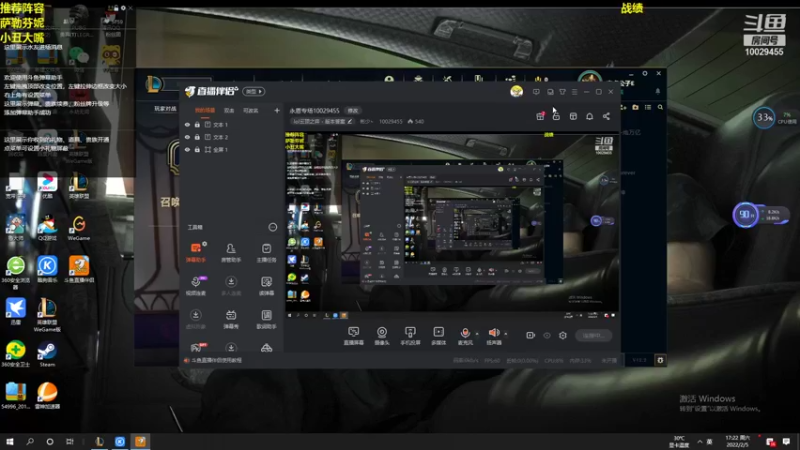Open the taskbar search
The image size is (800, 450).
coord(30,441)
